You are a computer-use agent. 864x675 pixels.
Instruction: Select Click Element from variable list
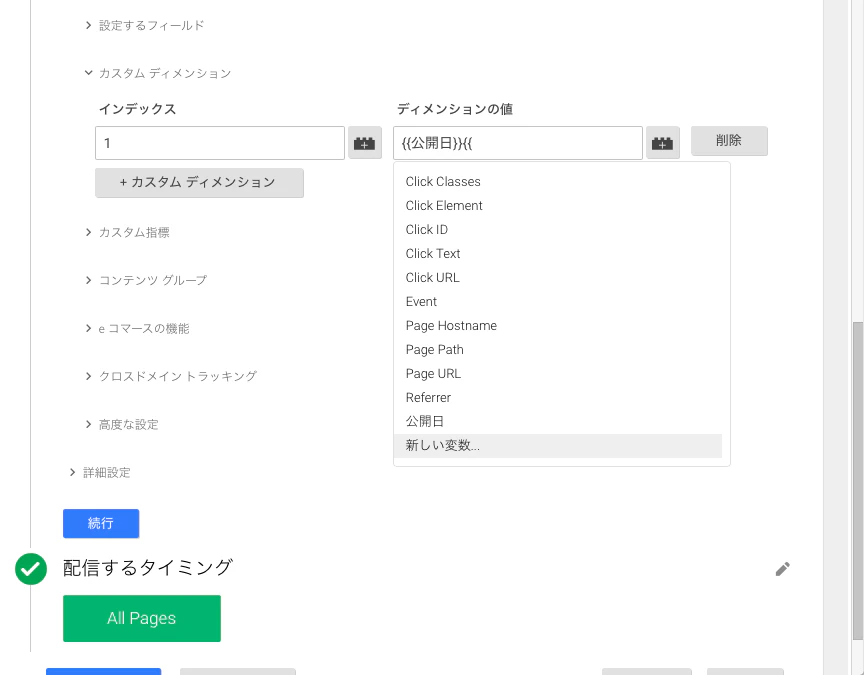[558, 206]
